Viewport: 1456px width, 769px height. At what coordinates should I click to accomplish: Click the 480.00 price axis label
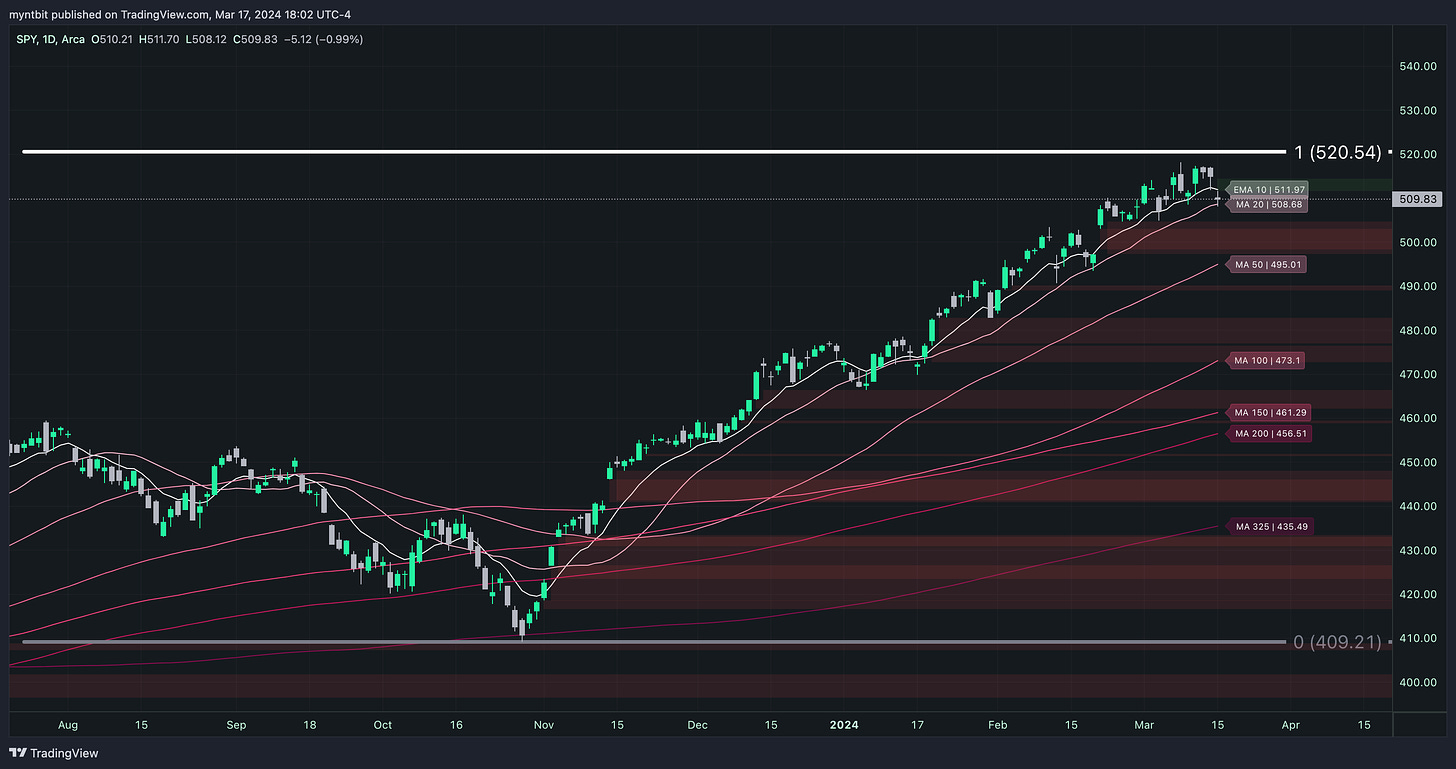(1417, 330)
